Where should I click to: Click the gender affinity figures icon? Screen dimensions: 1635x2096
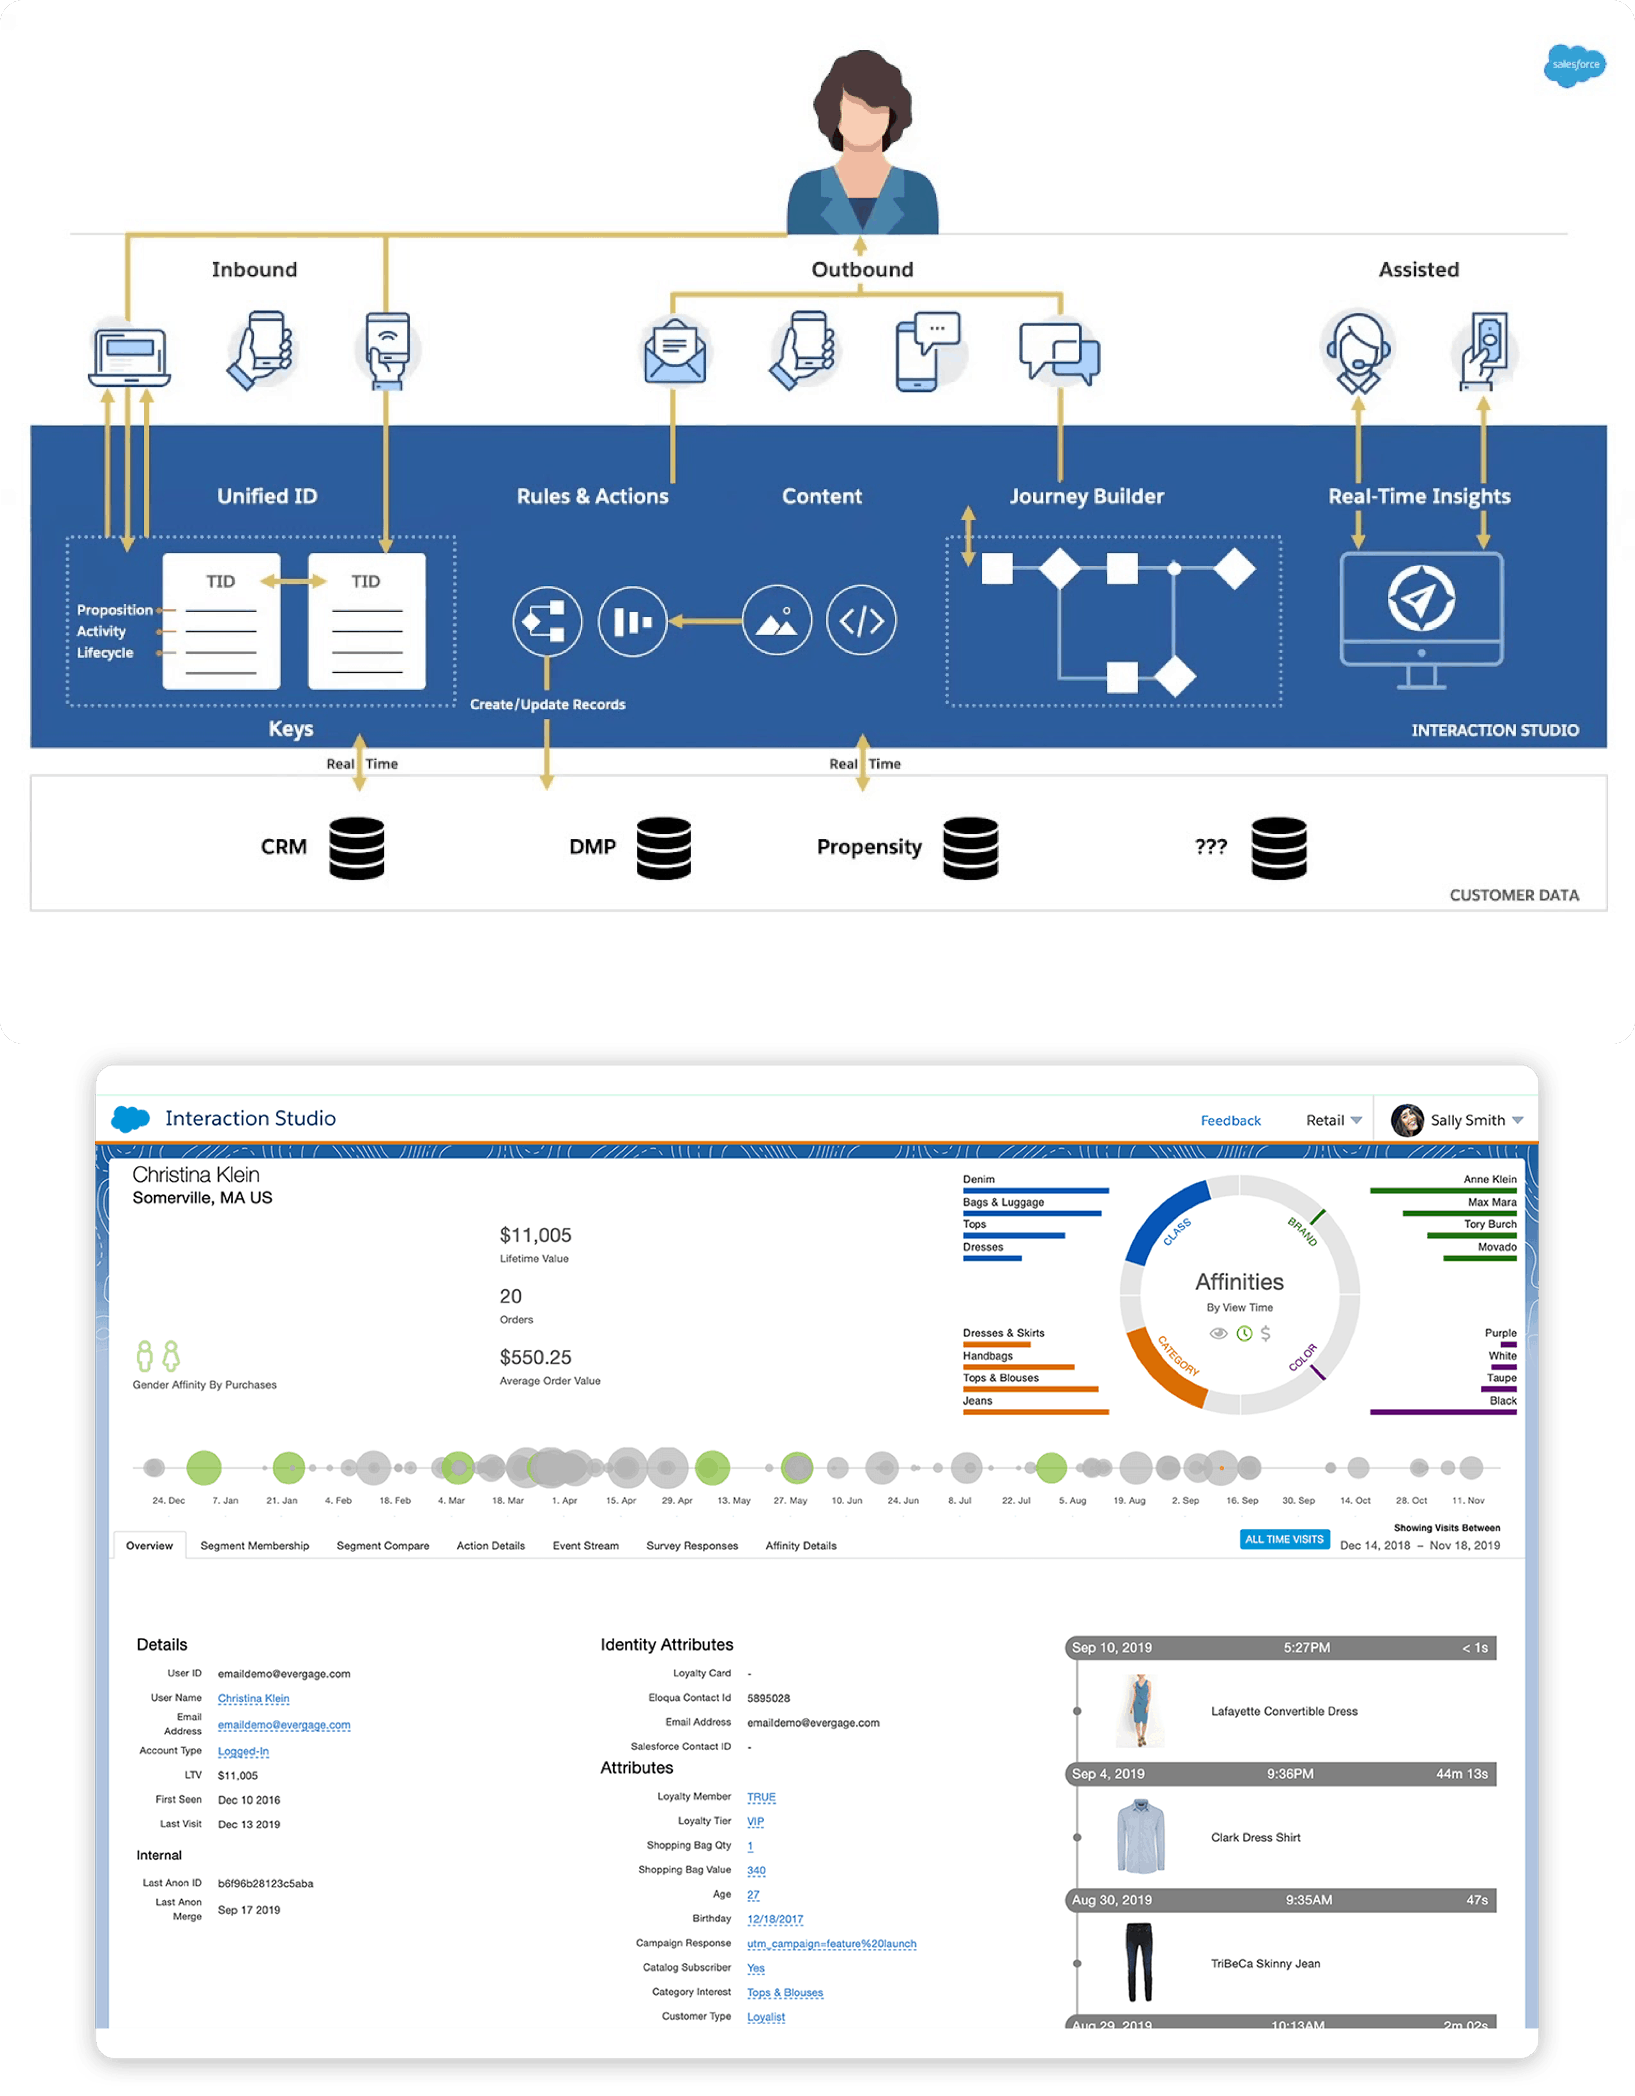point(158,1356)
